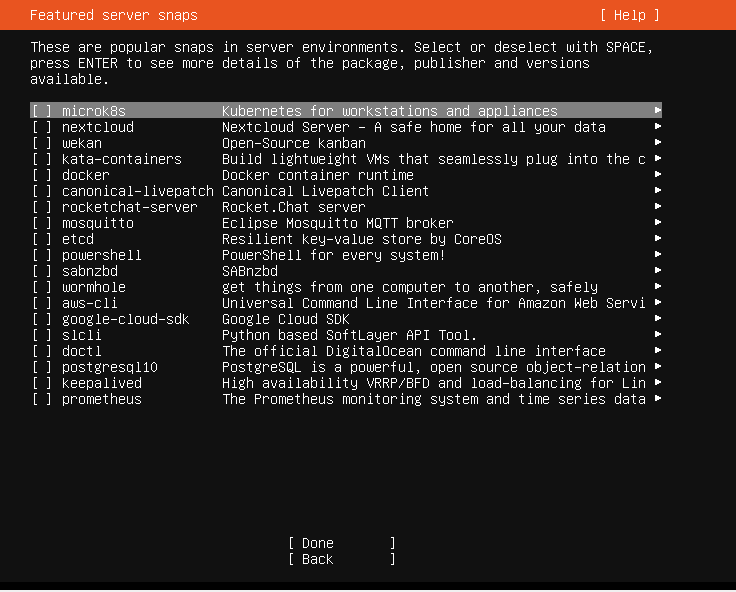
Task: Toggle the slcli snap checkbox
Action: click(x=42, y=334)
